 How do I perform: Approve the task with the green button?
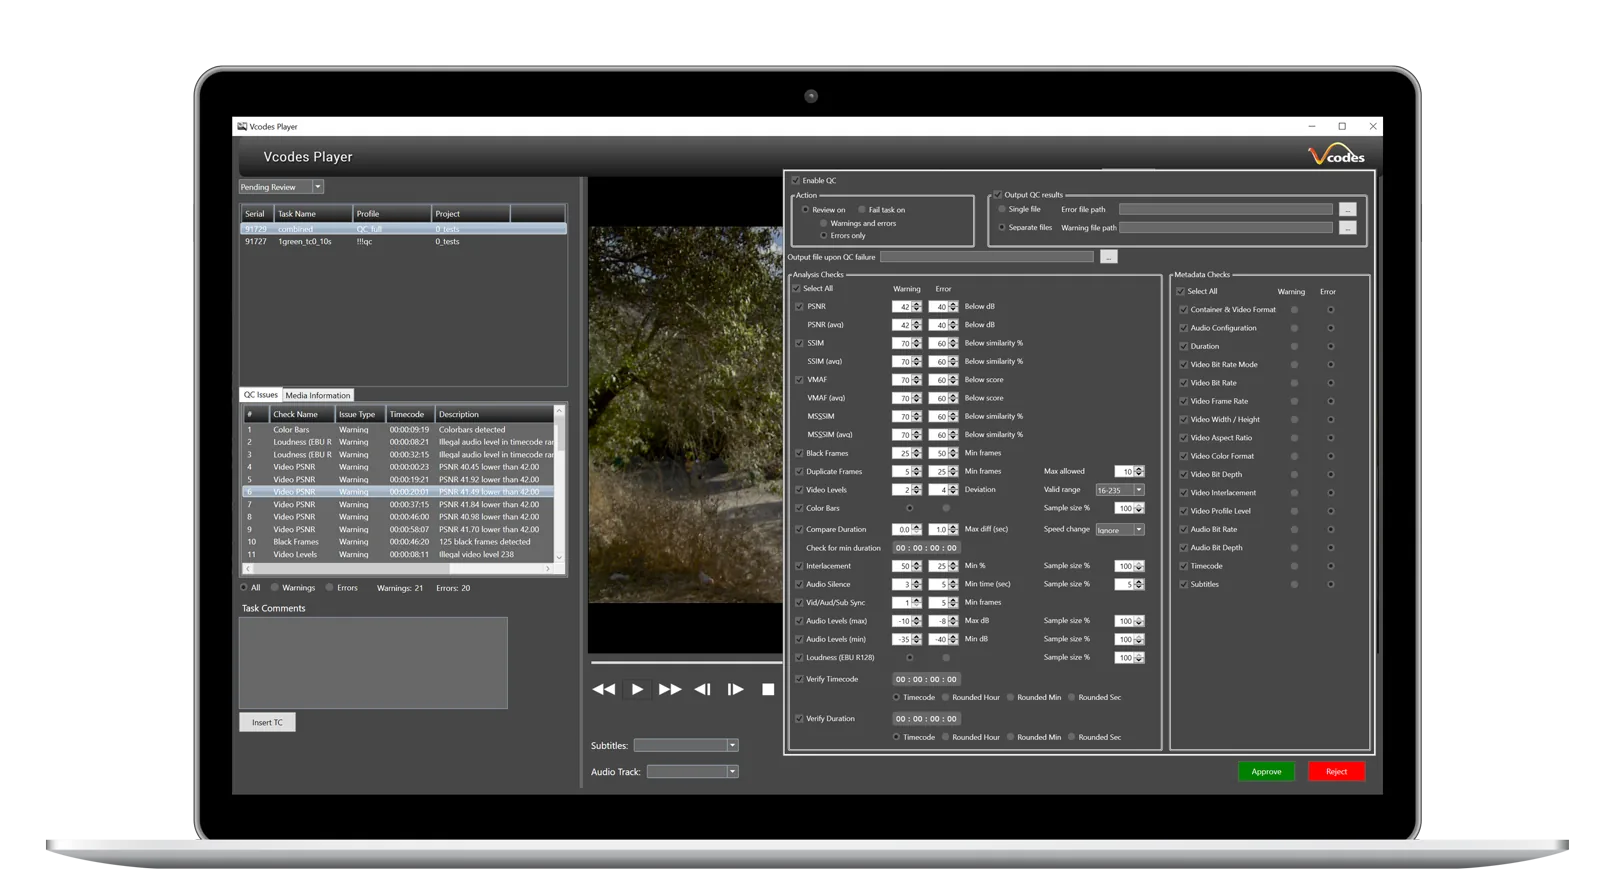(x=1266, y=772)
